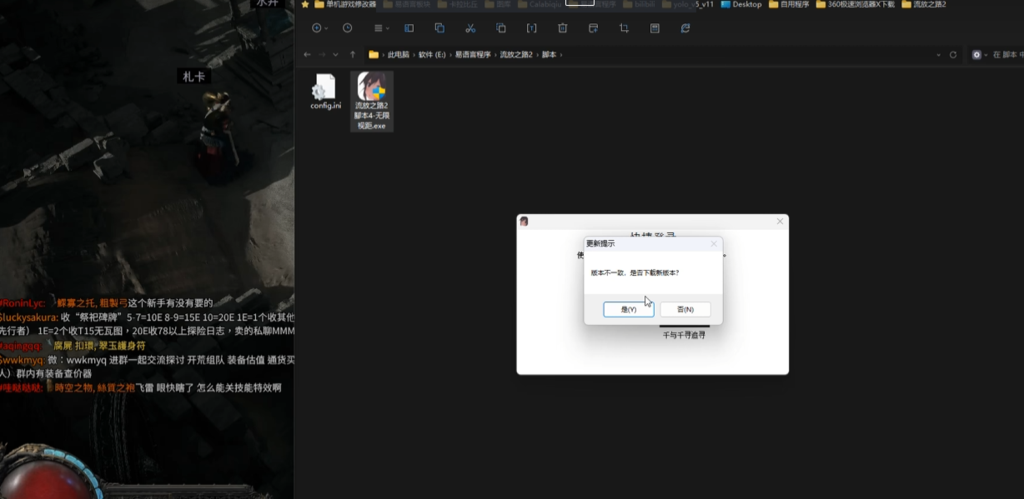The width and height of the screenshot is (1024, 499).
Task: Click the crop-shaped icon in toolbar
Action: tap(624, 28)
